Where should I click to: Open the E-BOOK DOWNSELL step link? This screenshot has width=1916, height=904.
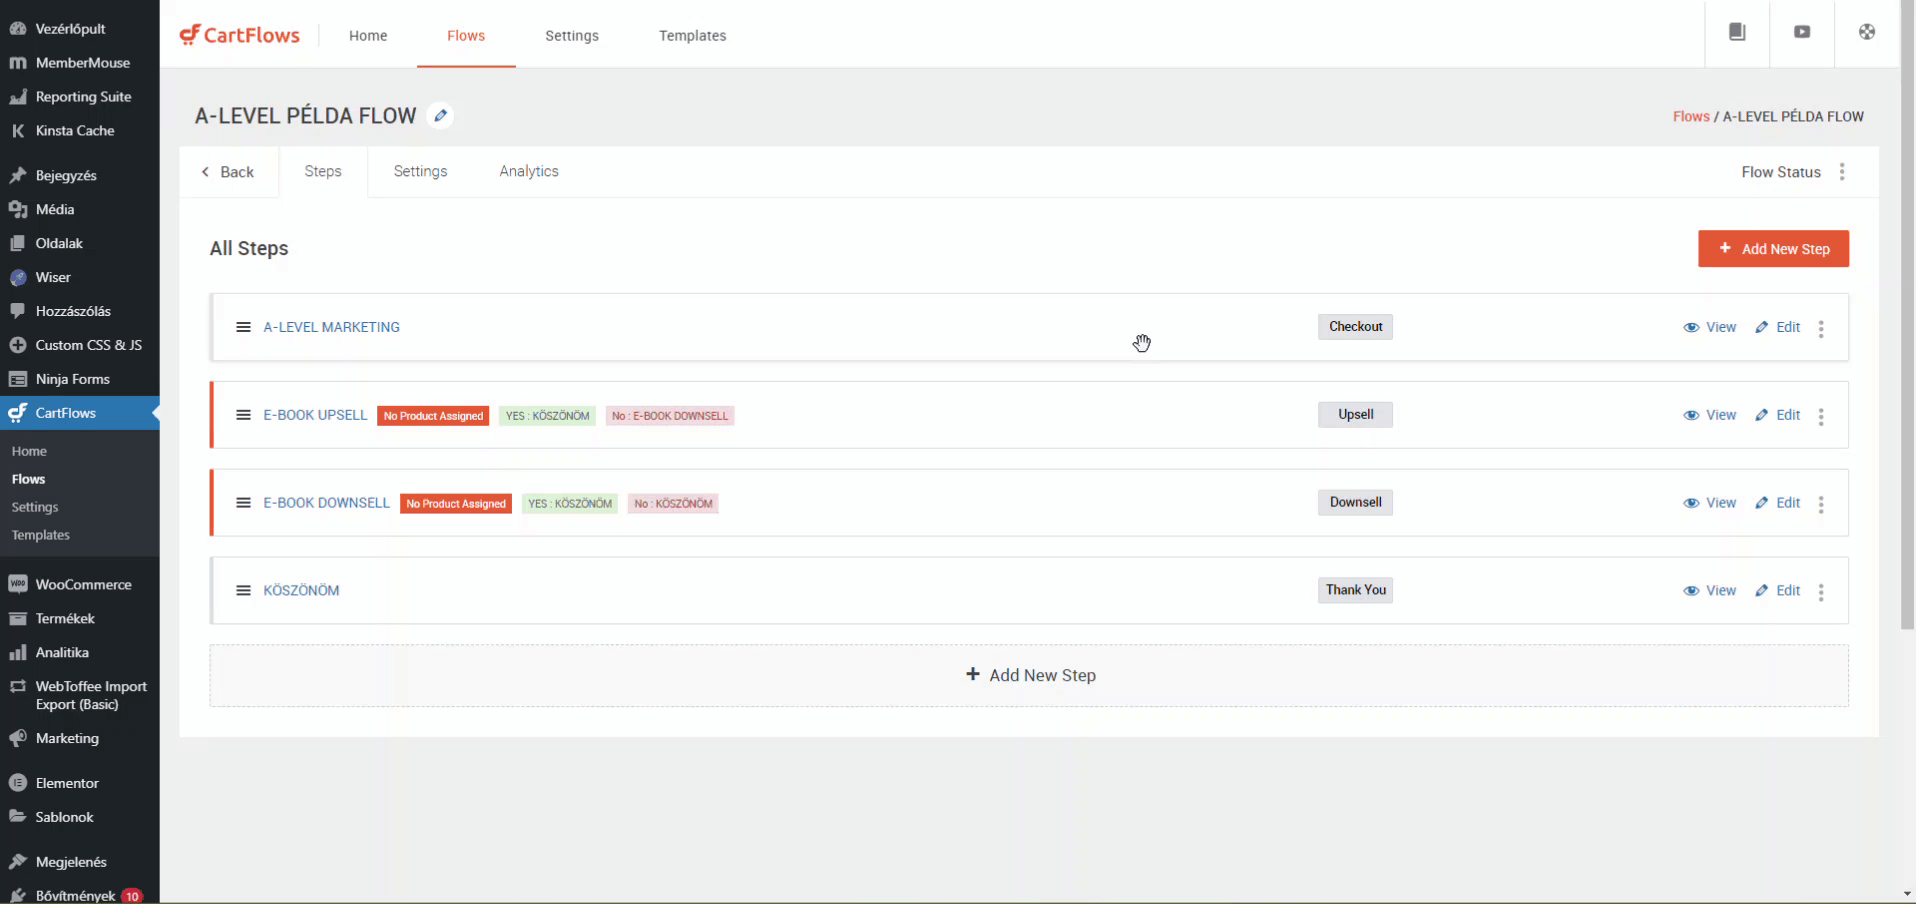pos(326,503)
